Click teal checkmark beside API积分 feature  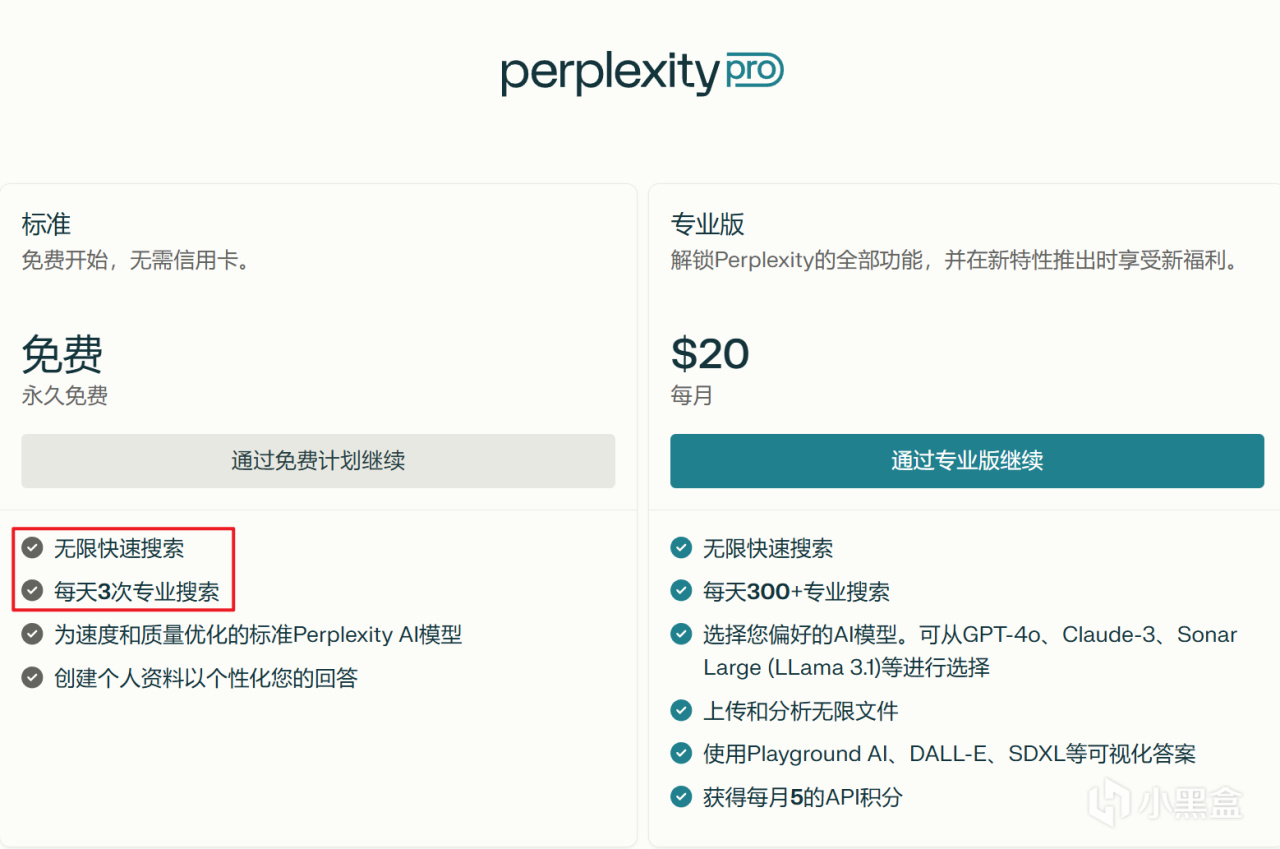click(681, 797)
